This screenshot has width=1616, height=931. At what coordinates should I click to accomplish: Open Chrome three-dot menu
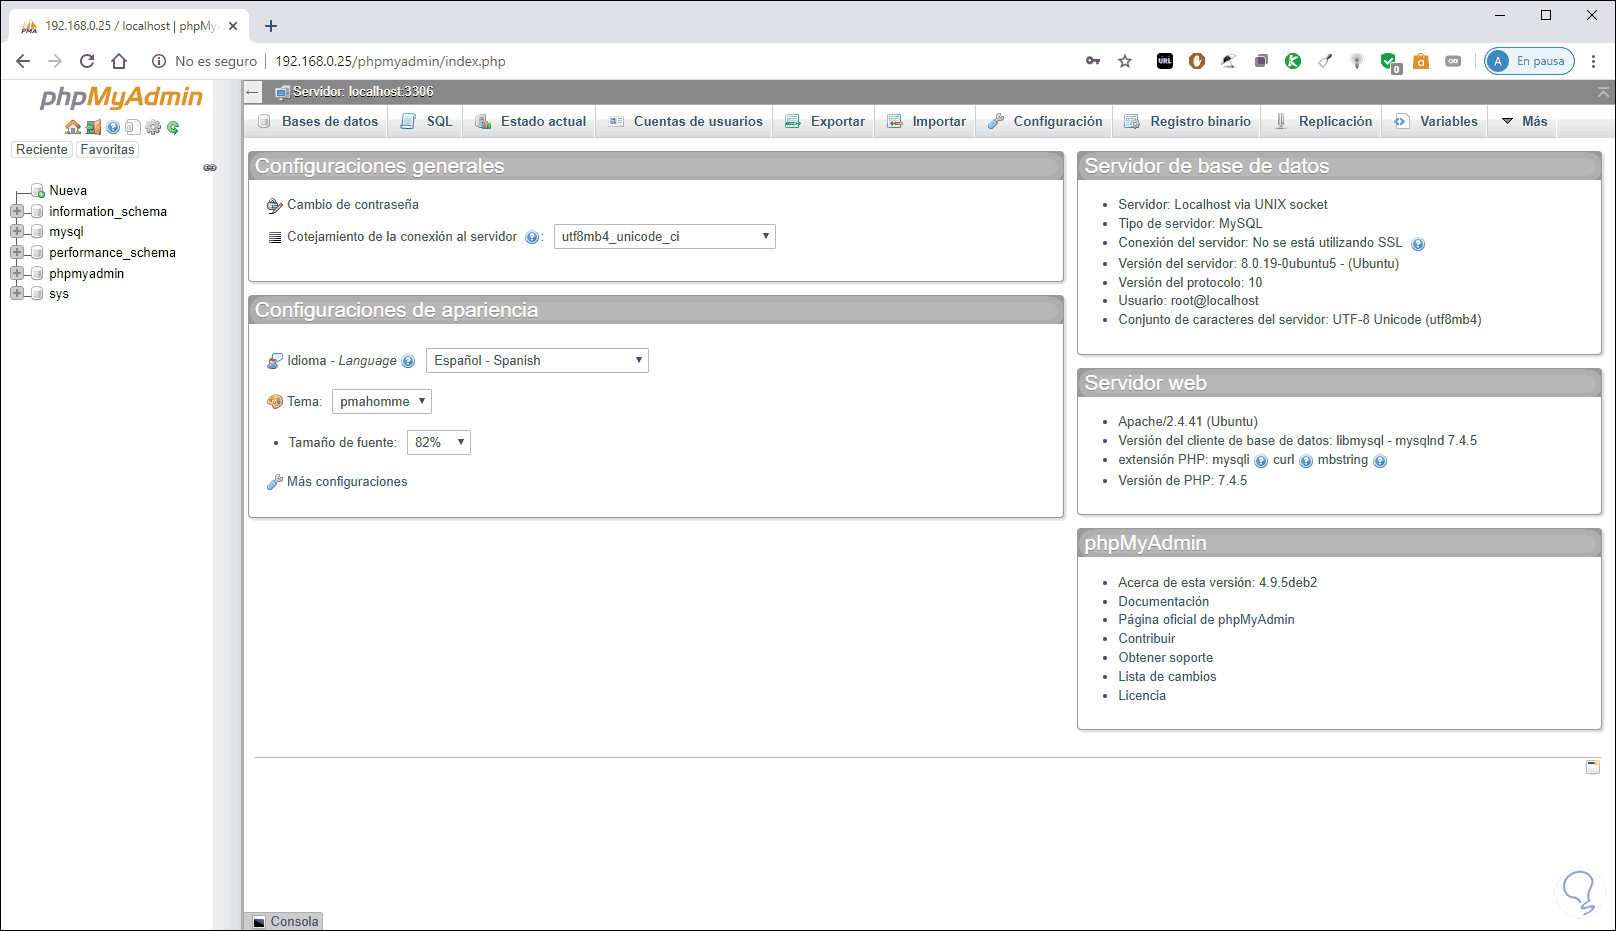click(x=1594, y=61)
